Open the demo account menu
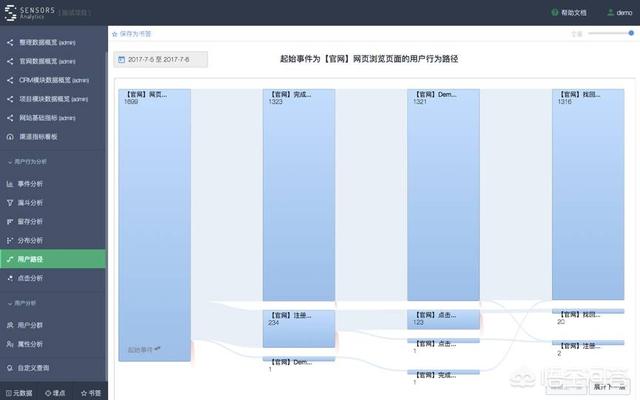Viewport: 640px width, 400px height. coord(620,13)
